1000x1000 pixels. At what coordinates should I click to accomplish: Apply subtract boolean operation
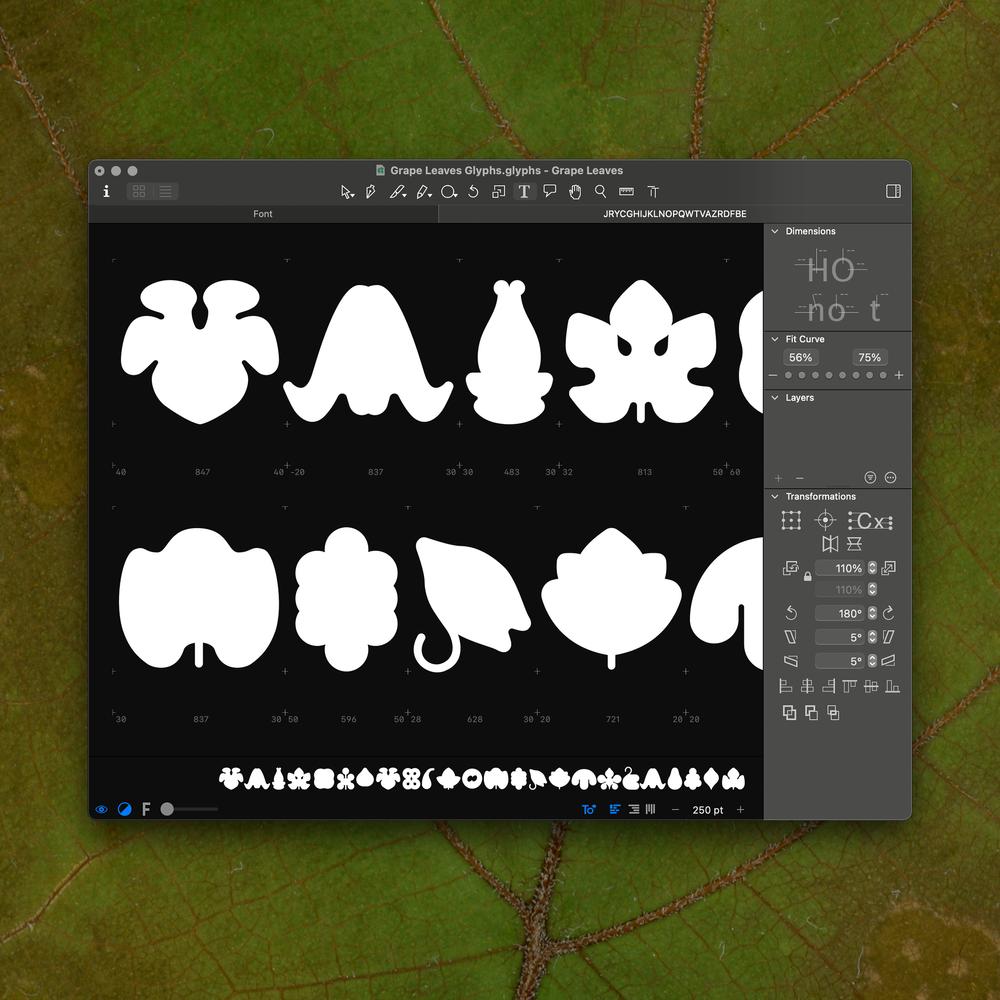[811, 713]
